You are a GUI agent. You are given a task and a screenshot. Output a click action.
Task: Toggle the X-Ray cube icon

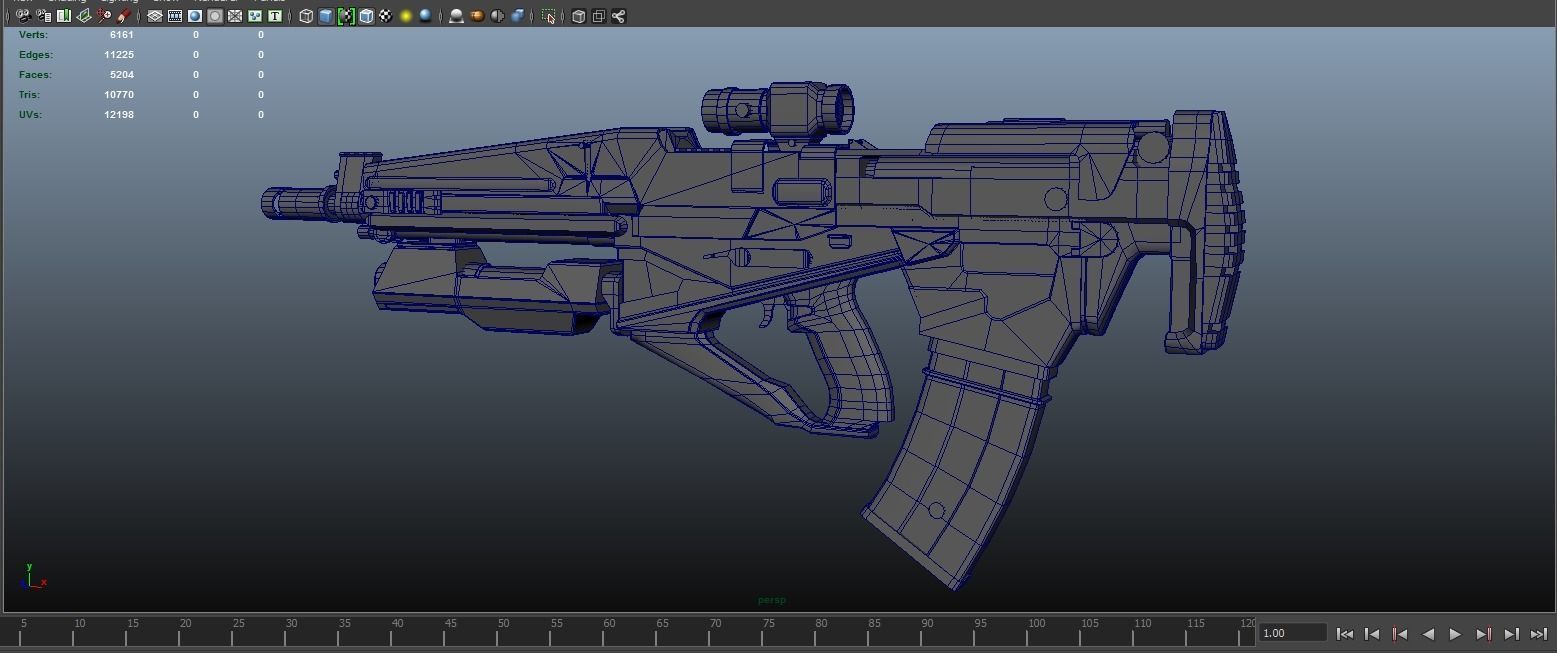pos(579,16)
